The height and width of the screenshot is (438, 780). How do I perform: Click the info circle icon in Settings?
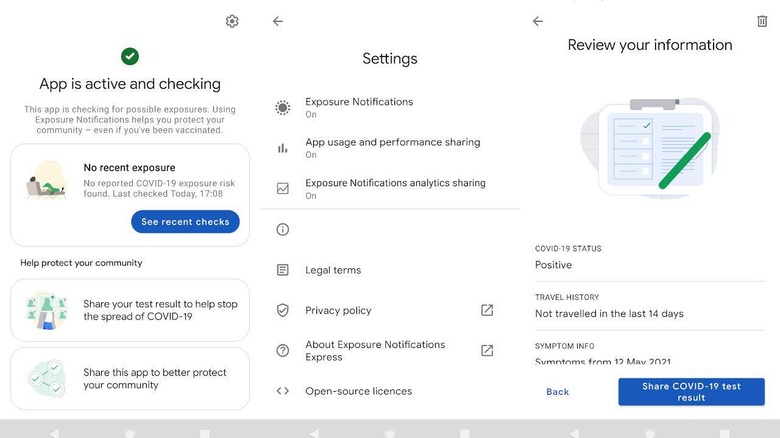click(283, 230)
